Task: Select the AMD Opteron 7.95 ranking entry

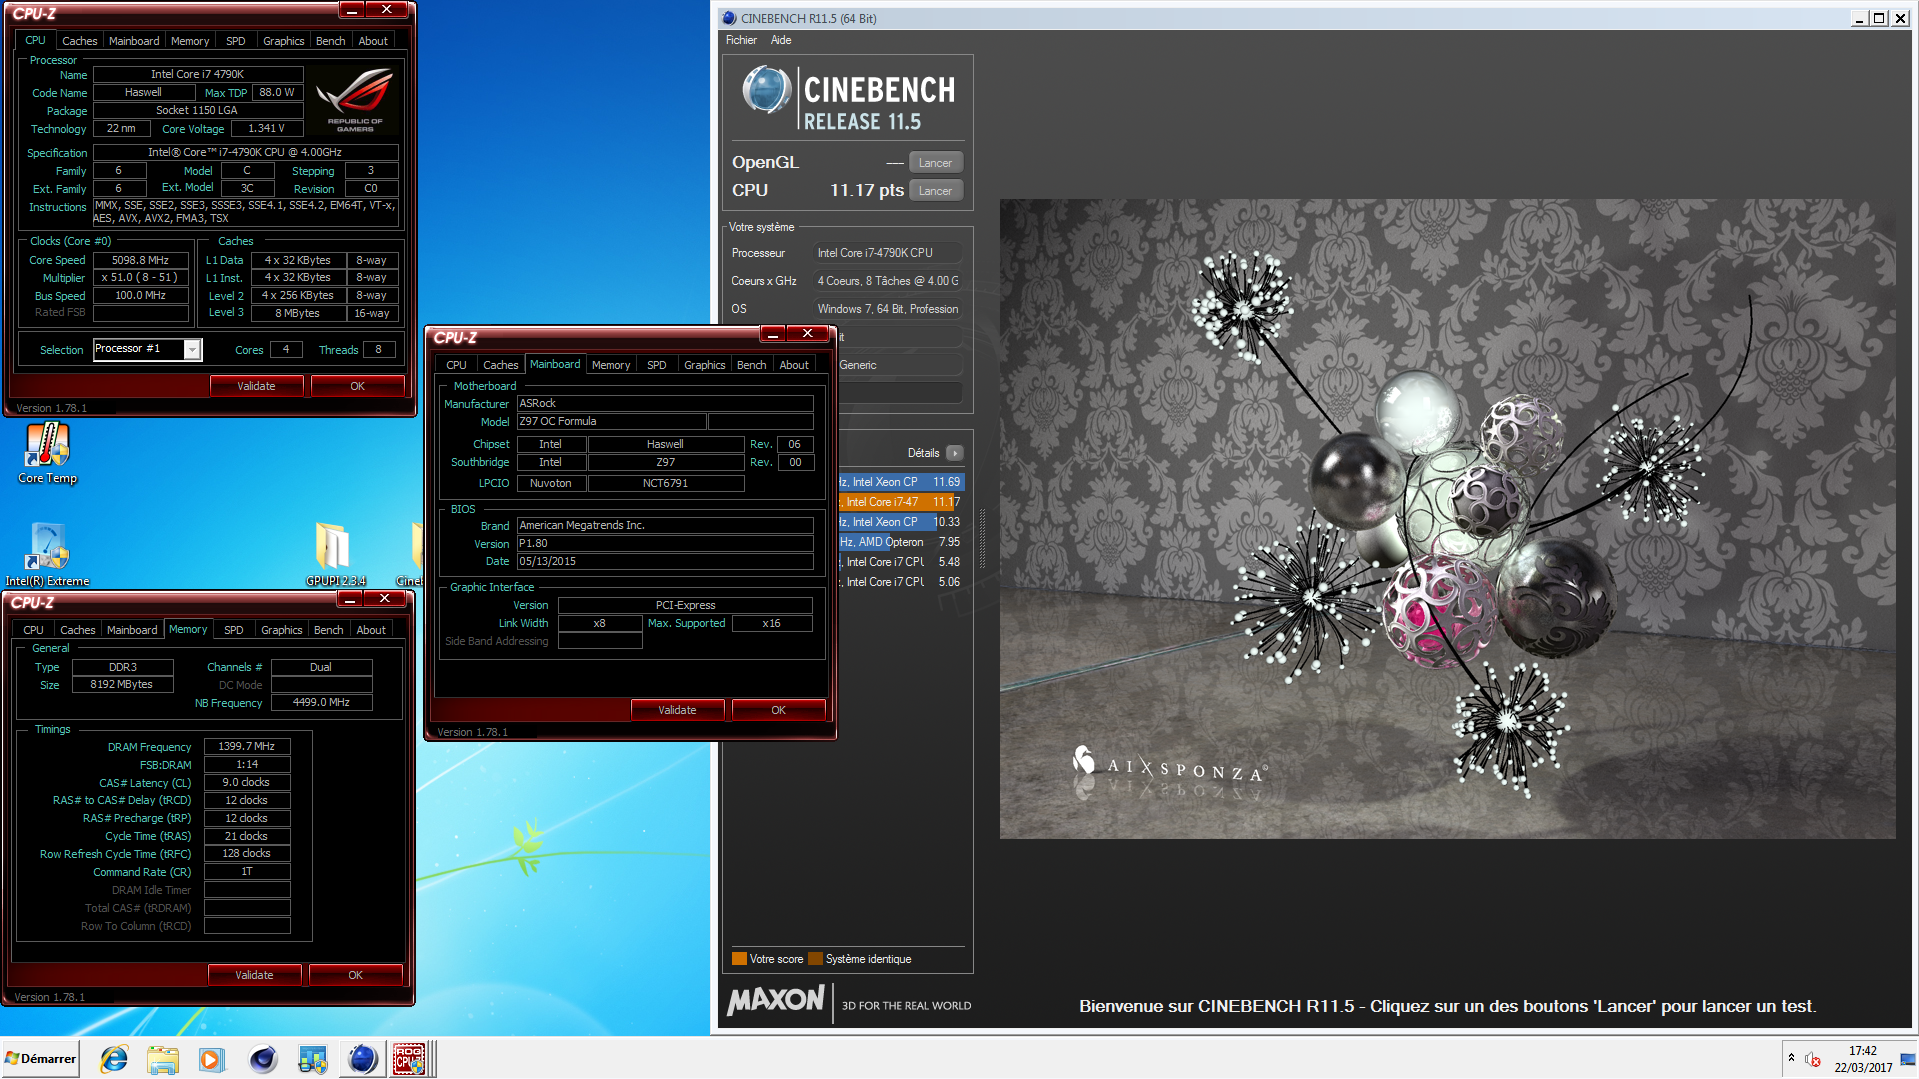Action: (900, 542)
